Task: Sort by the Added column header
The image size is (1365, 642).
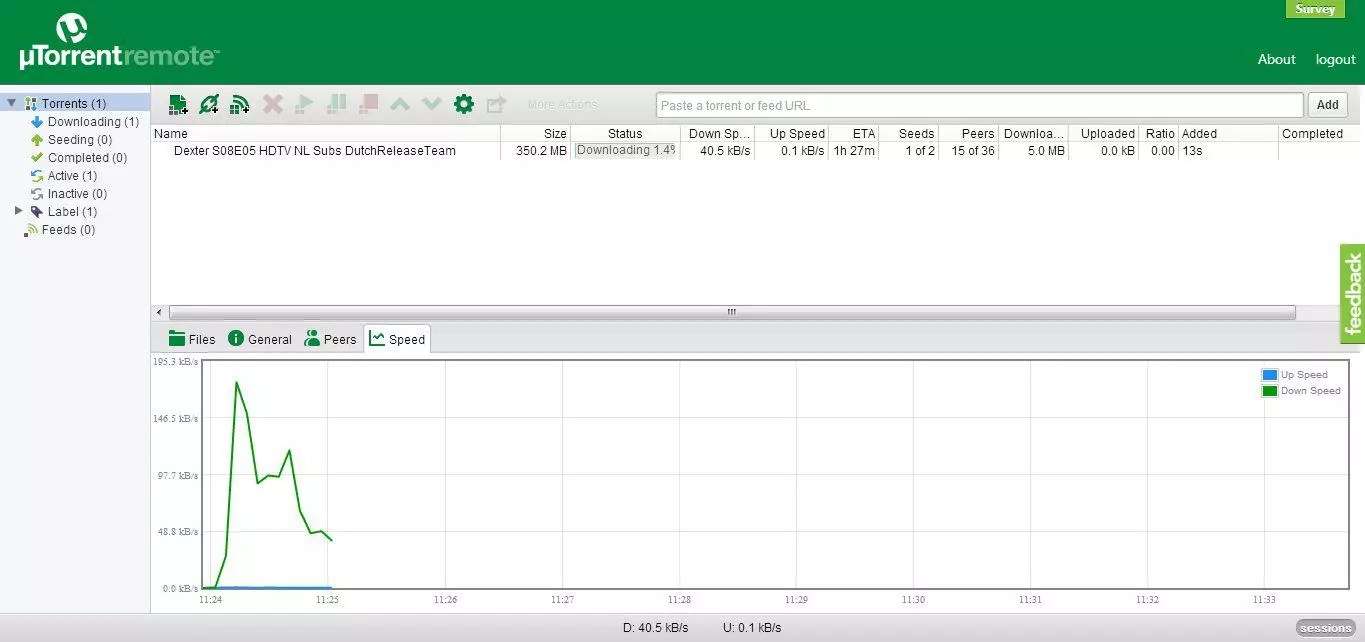Action: coord(1228,133)
